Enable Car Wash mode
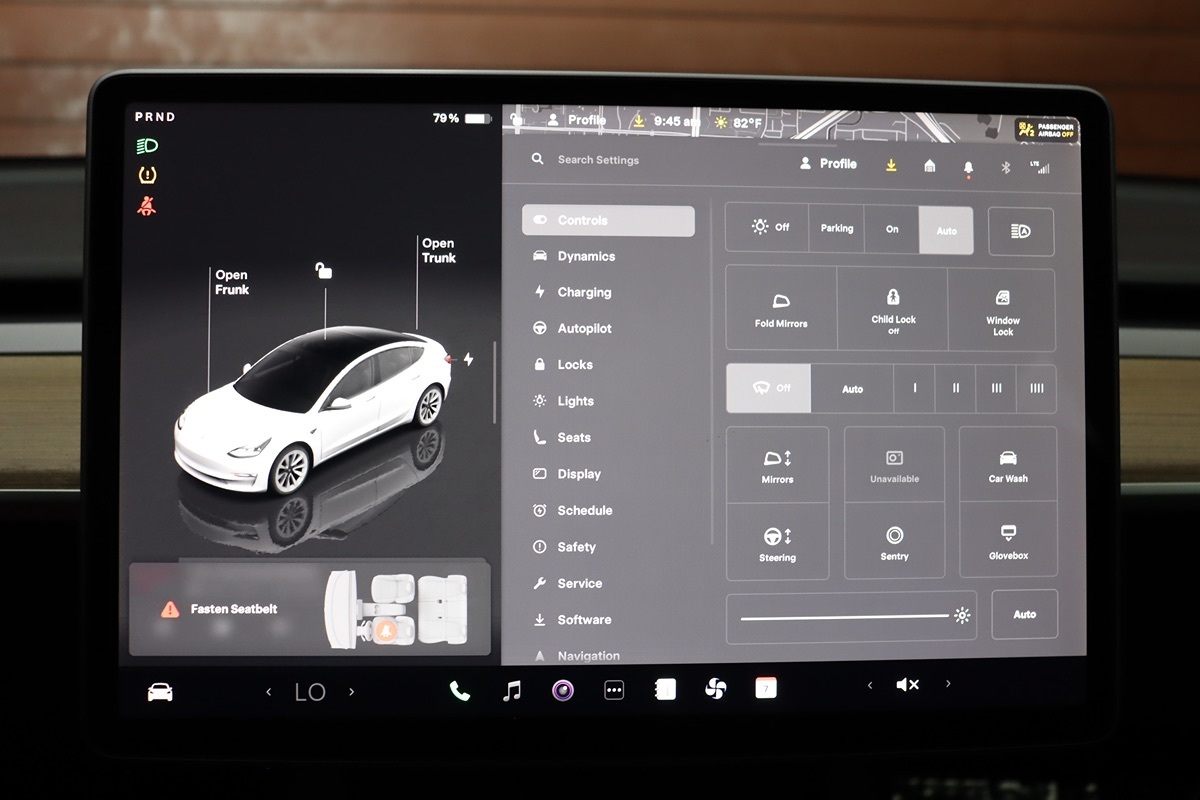The width and height of the screenshot is (1200, 800). (1008, 464)
